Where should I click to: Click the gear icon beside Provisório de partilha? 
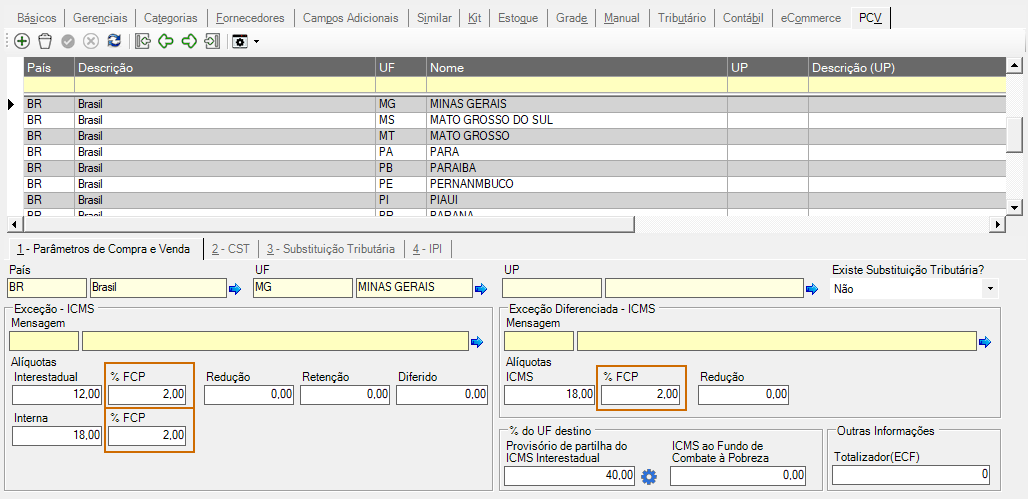tap(648, 477)
